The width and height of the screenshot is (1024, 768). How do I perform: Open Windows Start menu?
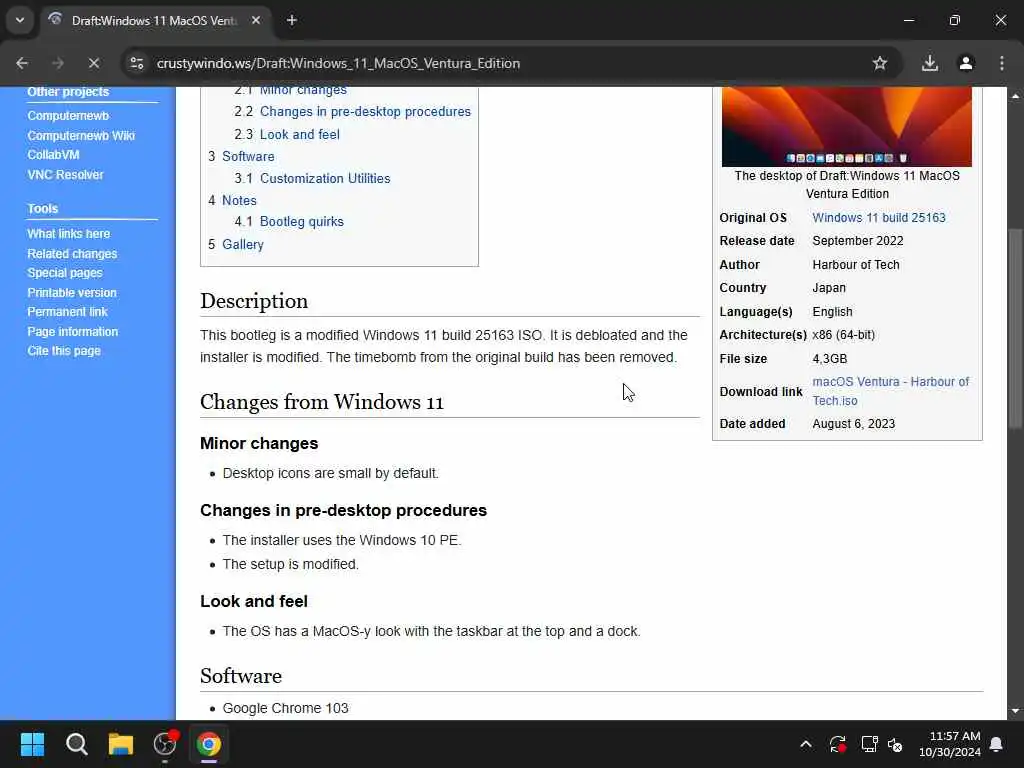tap(32, 744)
